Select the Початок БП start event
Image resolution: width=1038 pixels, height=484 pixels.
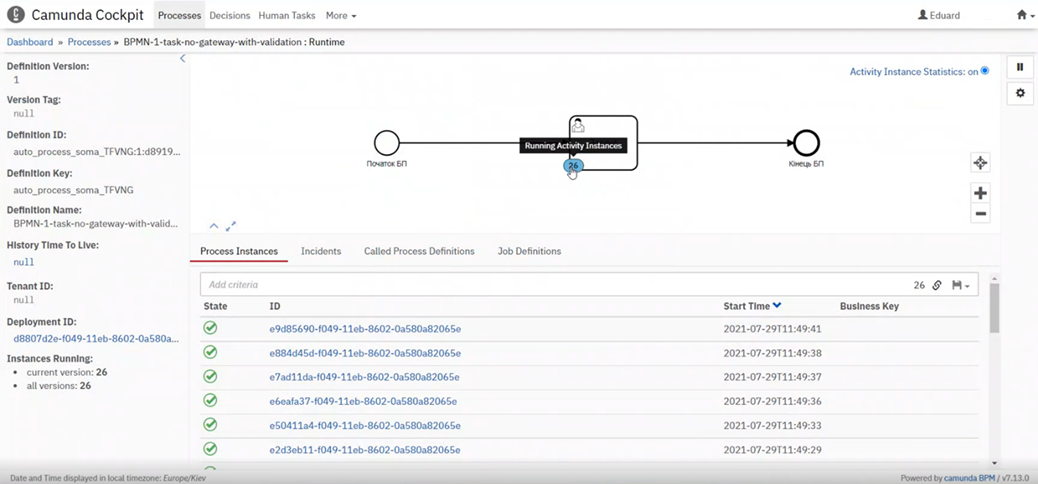coord(387,142)
